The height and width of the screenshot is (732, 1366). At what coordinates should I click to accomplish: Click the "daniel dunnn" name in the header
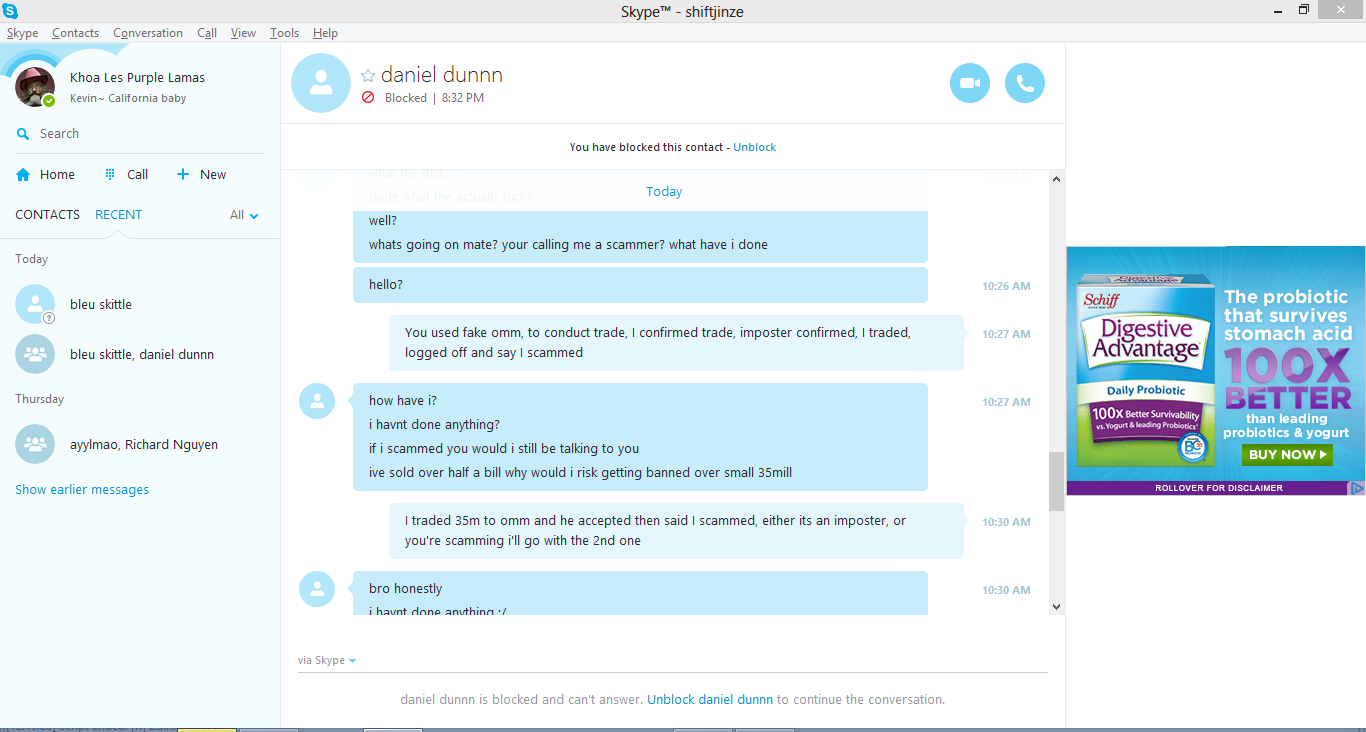(x=442, y=75)
